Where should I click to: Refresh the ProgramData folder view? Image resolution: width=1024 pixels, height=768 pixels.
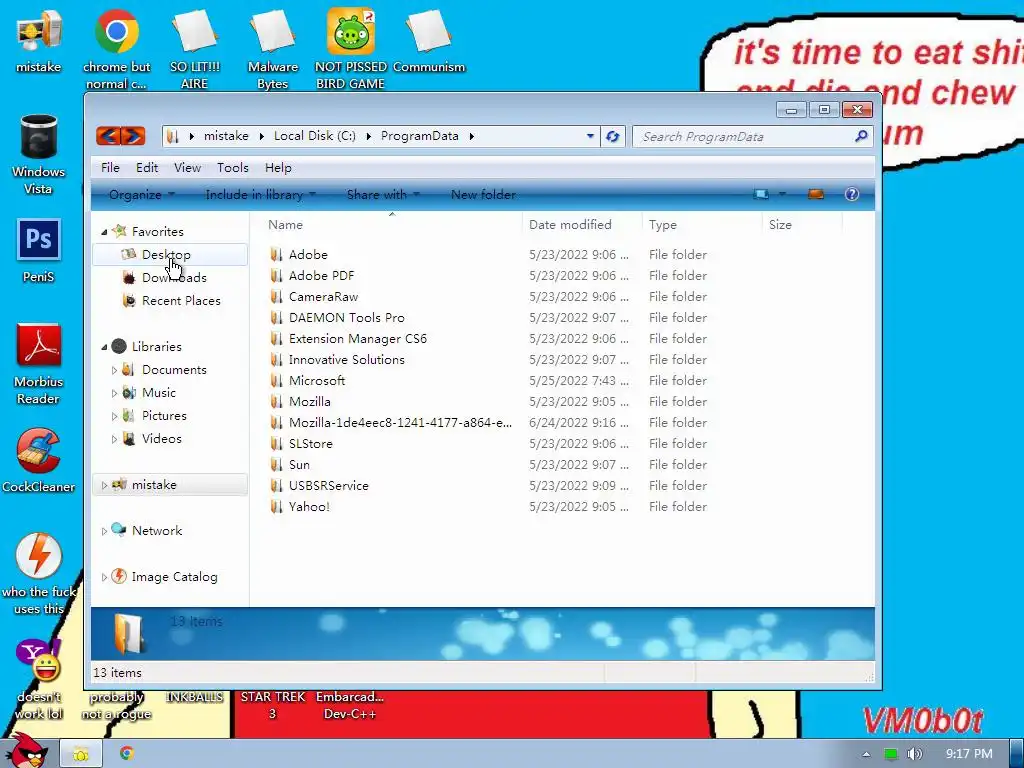click(x=613, y=136)
